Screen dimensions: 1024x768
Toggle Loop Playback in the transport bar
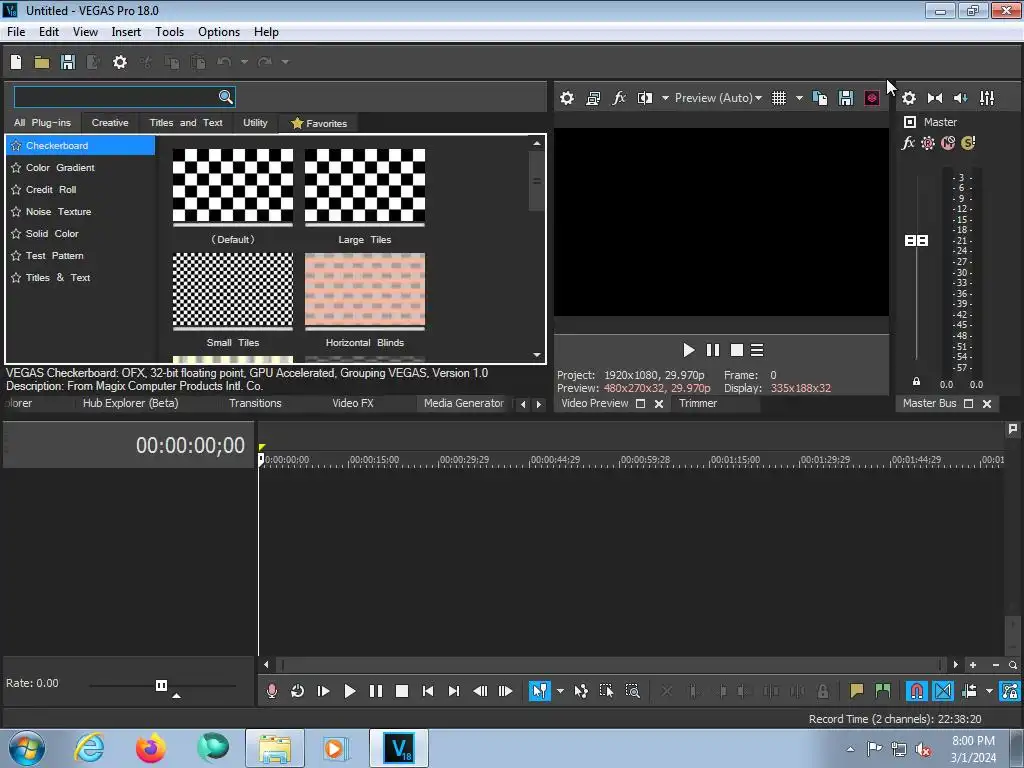tap(297, 691)
